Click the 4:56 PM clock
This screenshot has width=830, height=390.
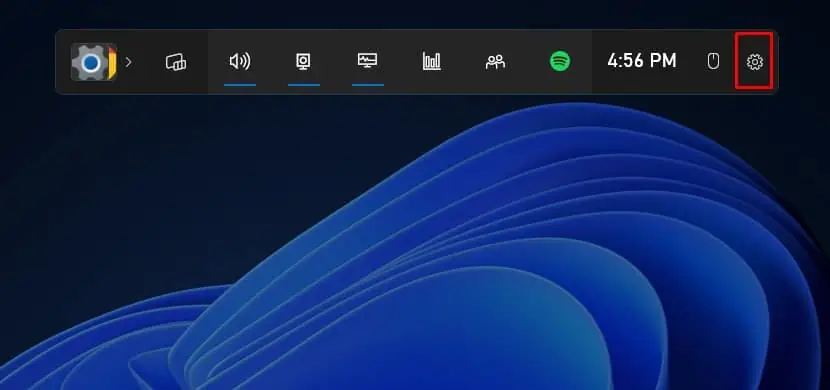pyautogui.click(x=642, y=61)
